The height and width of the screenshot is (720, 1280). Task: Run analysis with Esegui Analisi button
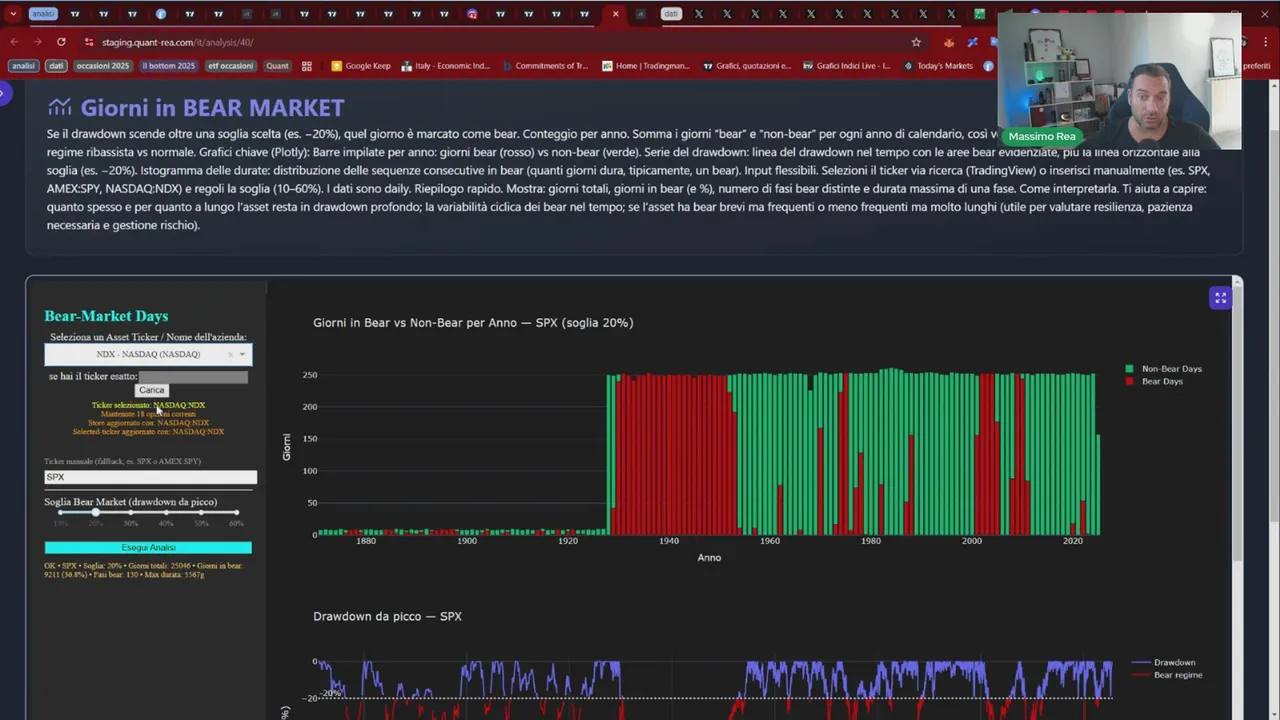[148, 548]
